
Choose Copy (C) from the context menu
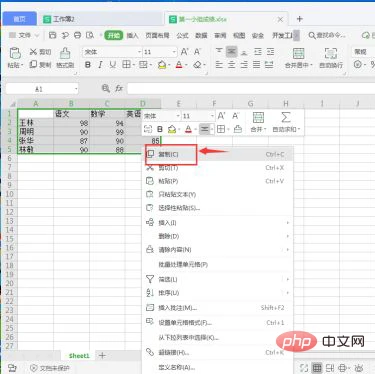[218, 154]
